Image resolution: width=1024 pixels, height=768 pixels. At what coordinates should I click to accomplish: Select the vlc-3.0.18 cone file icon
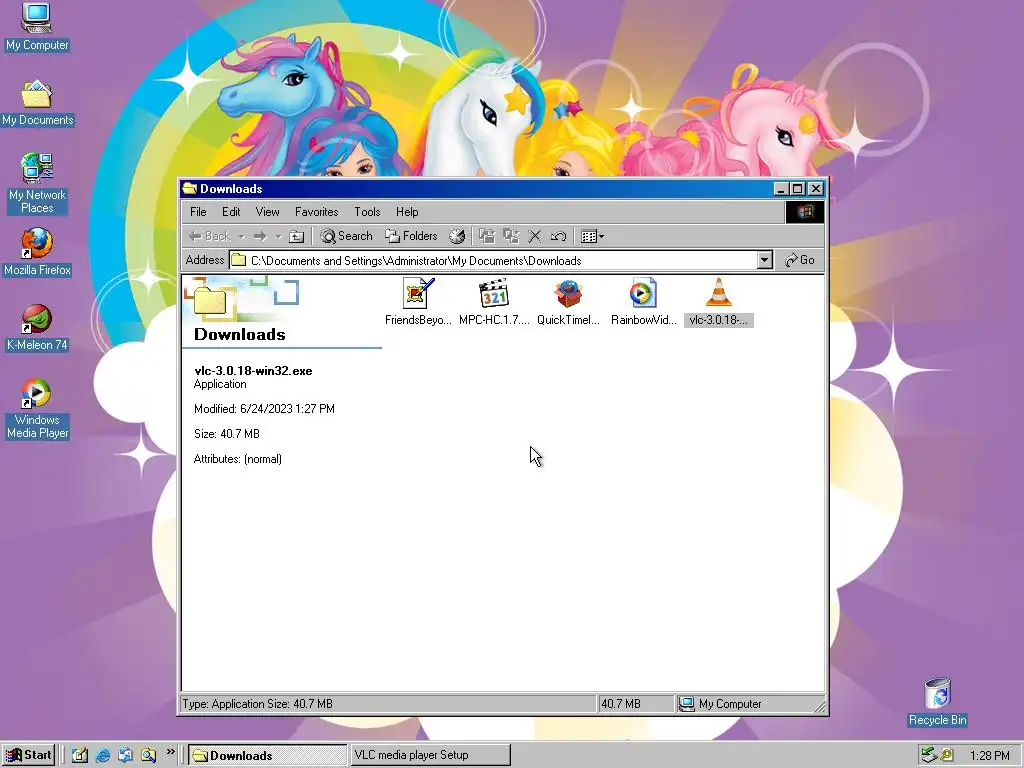coord(718,293)
